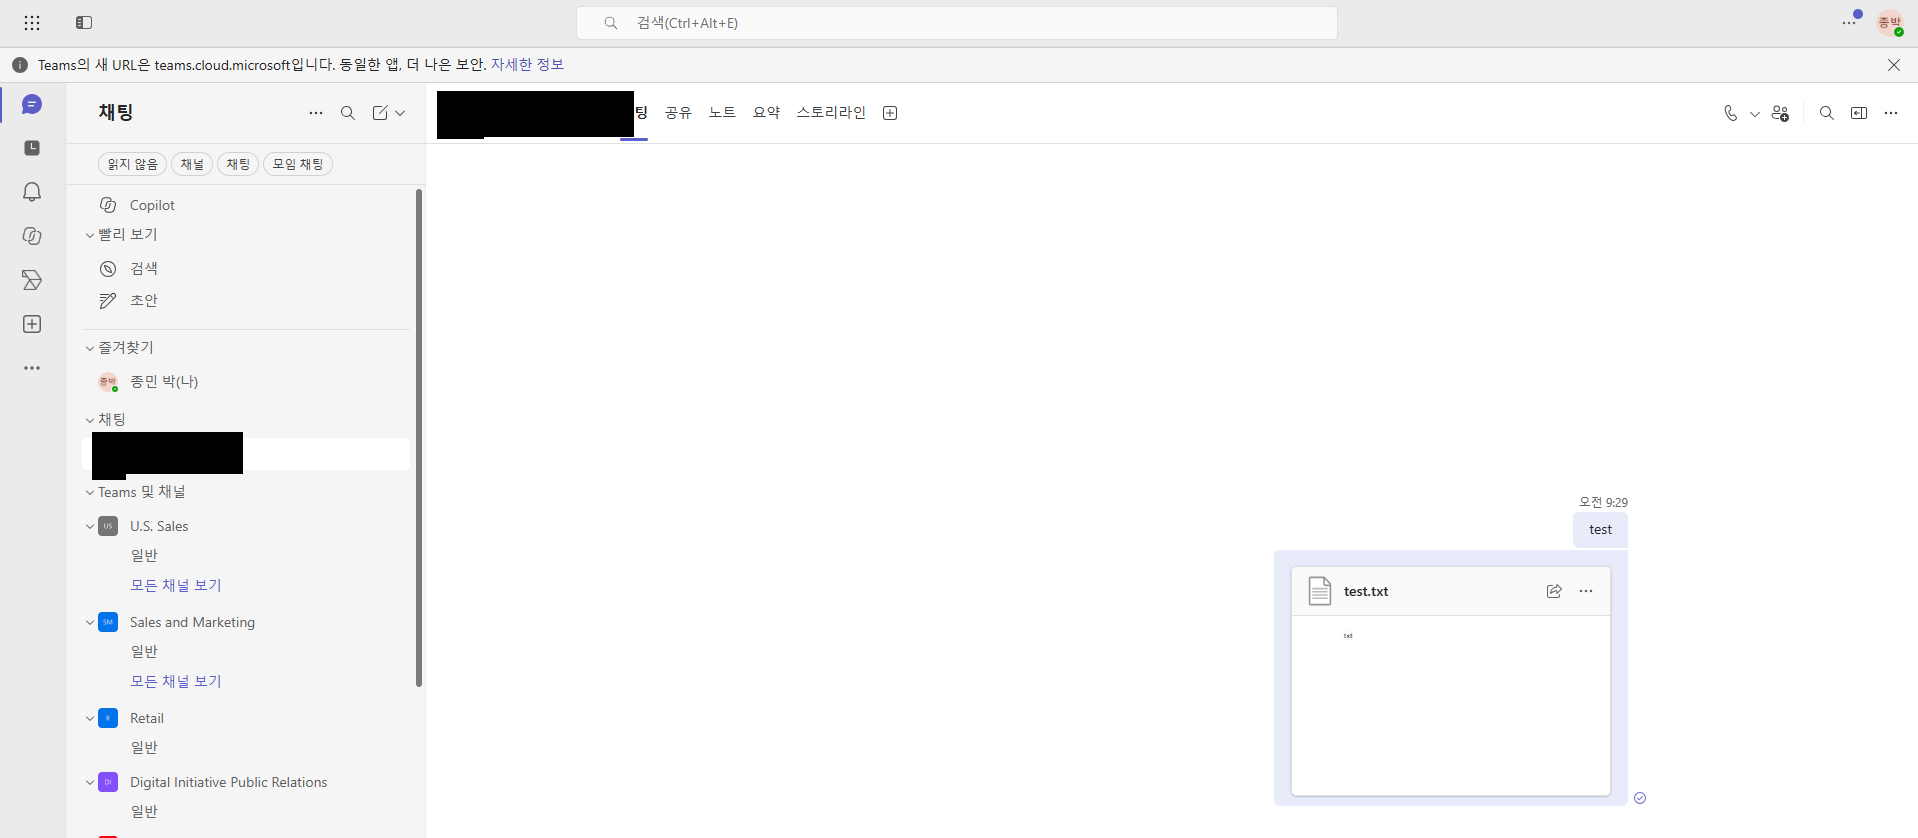1918x838 pixels.
Task: Open new chat dropdown arrow
Action: (400, 113)
